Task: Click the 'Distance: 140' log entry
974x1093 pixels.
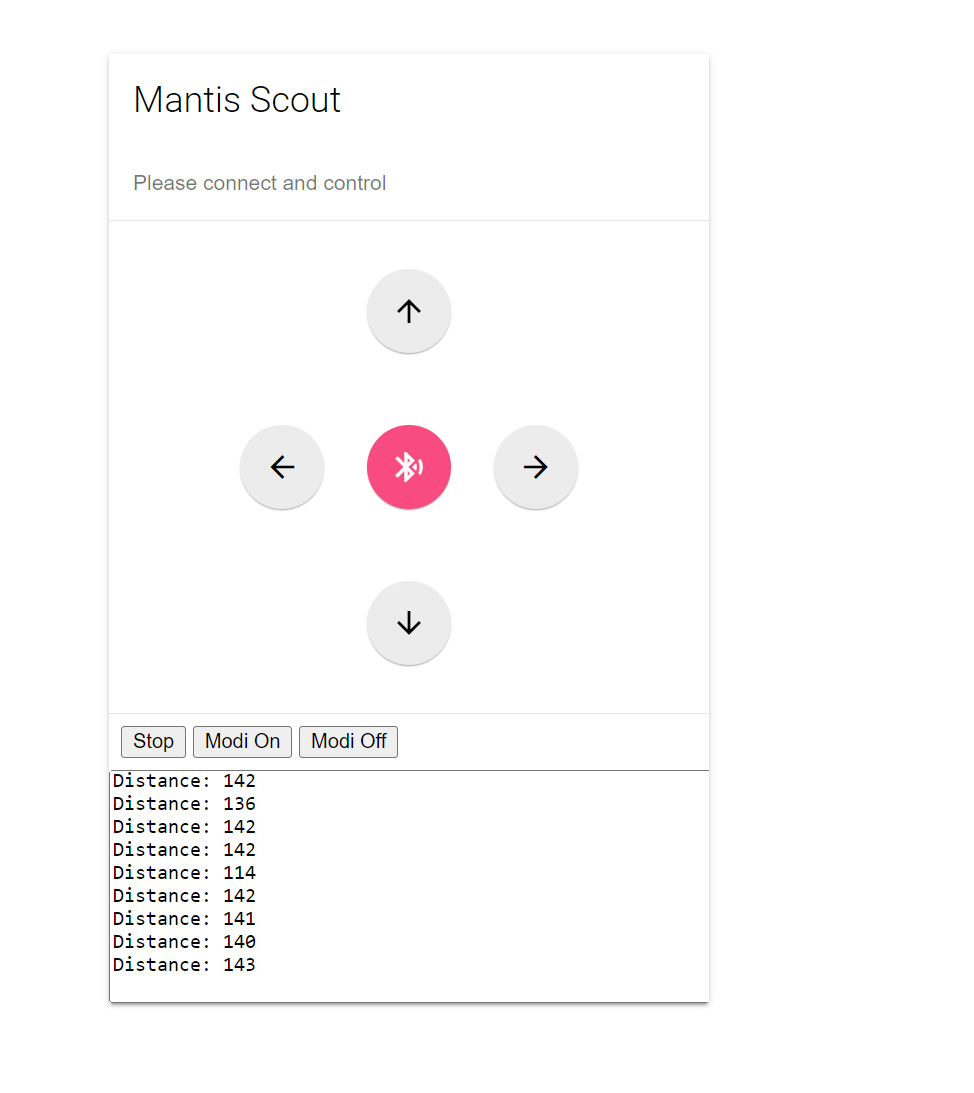Action: pyautogui.click(x=184, y=942)
